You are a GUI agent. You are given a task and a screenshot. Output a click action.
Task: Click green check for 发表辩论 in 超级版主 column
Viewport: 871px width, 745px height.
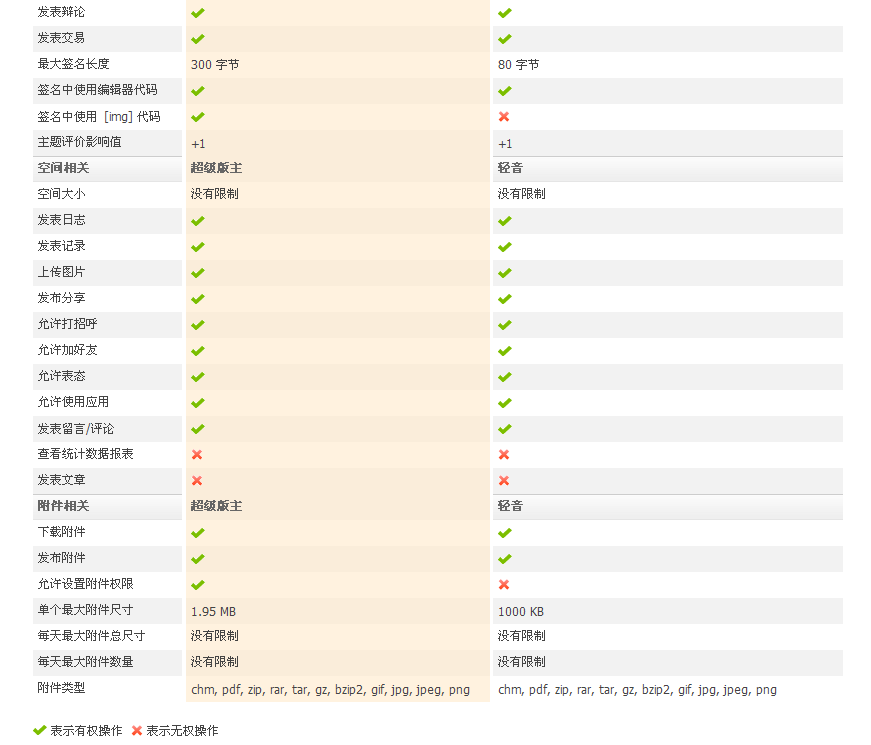(198, 13)
